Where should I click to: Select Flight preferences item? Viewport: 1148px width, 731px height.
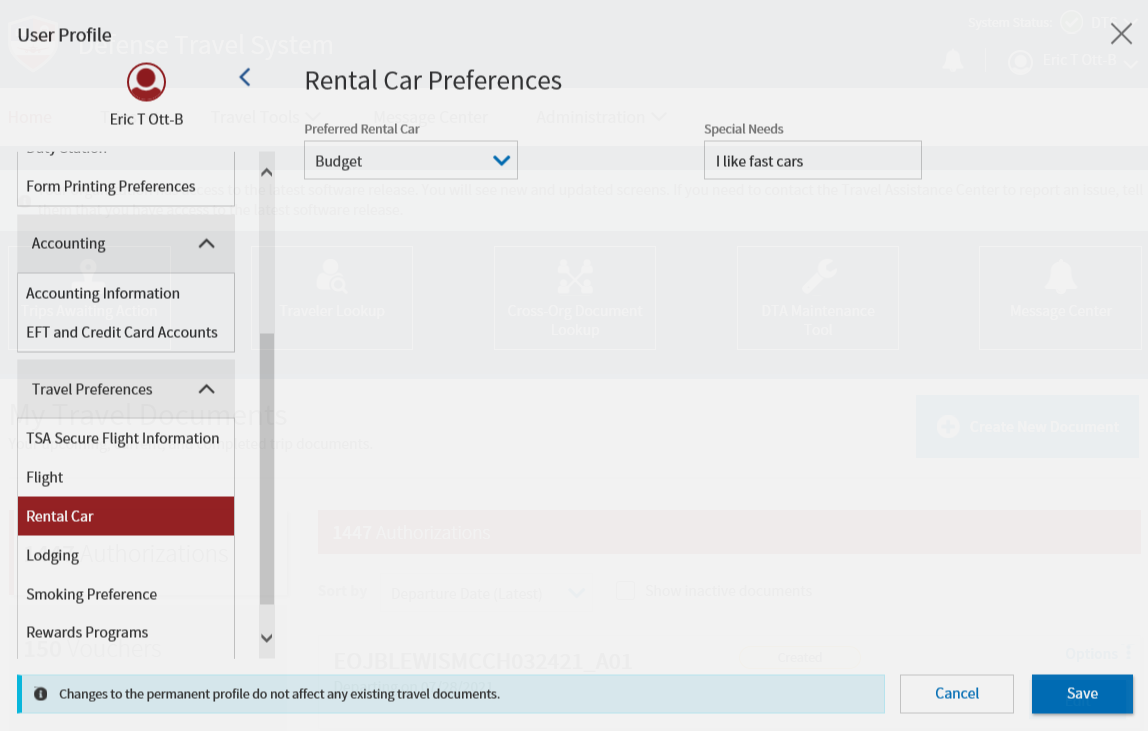(x=45, y=478)
